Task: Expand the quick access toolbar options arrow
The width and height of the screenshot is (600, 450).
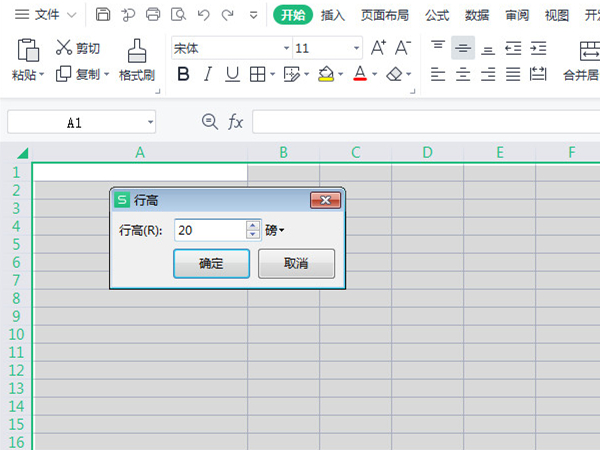Action: click(x=253, y=15)
